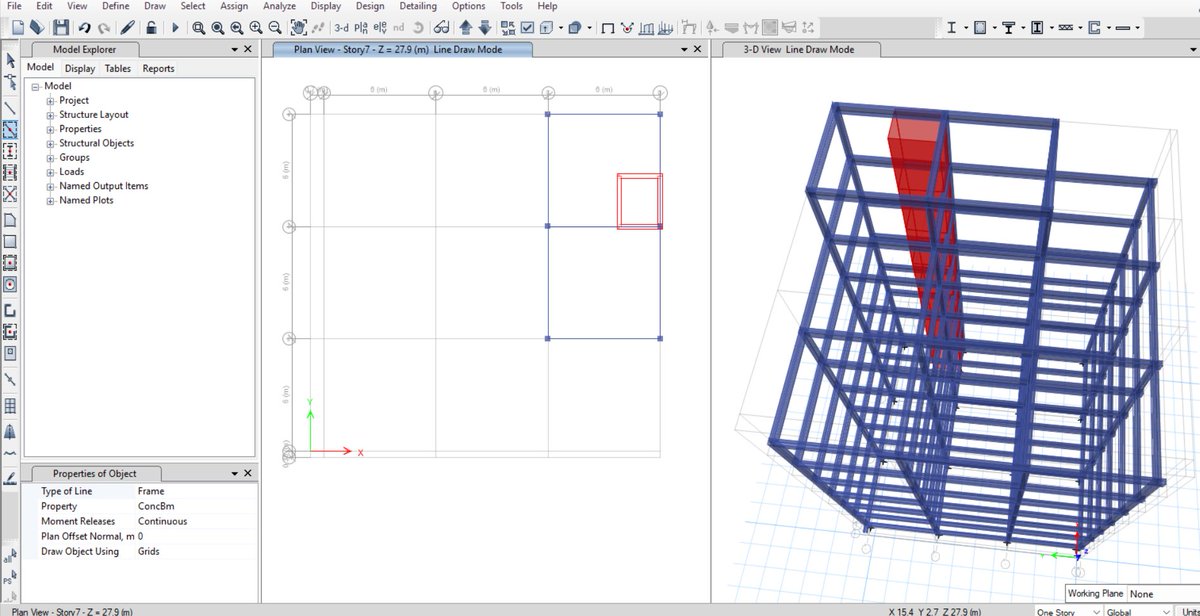Screen dimensions: 1200x616
Task: Switch to the Display tab in Model Explorer
Action: 80,68
